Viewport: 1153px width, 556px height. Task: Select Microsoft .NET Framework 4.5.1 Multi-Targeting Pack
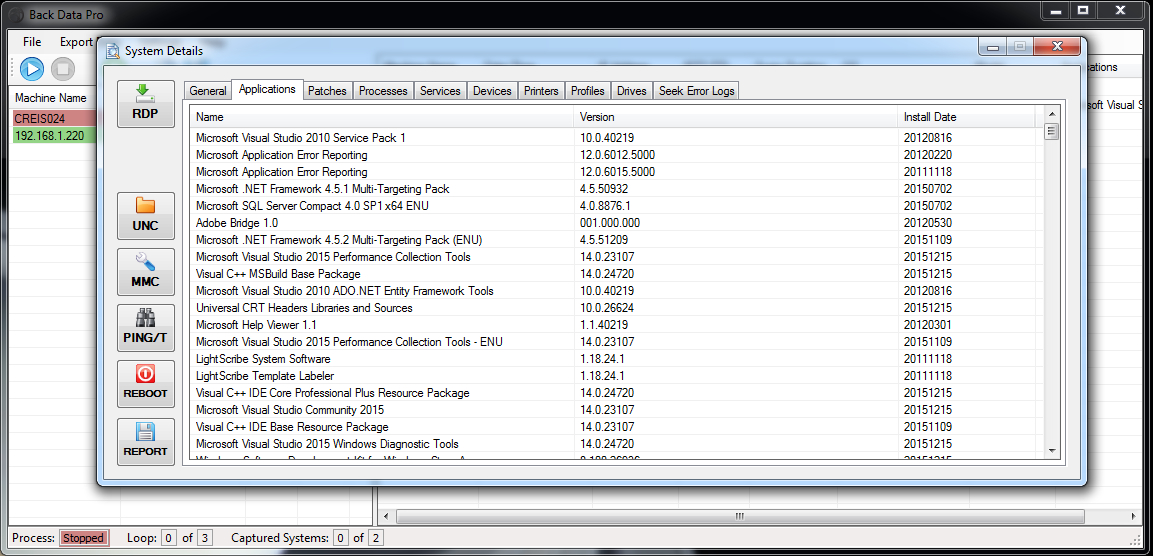tap(617, 189)
